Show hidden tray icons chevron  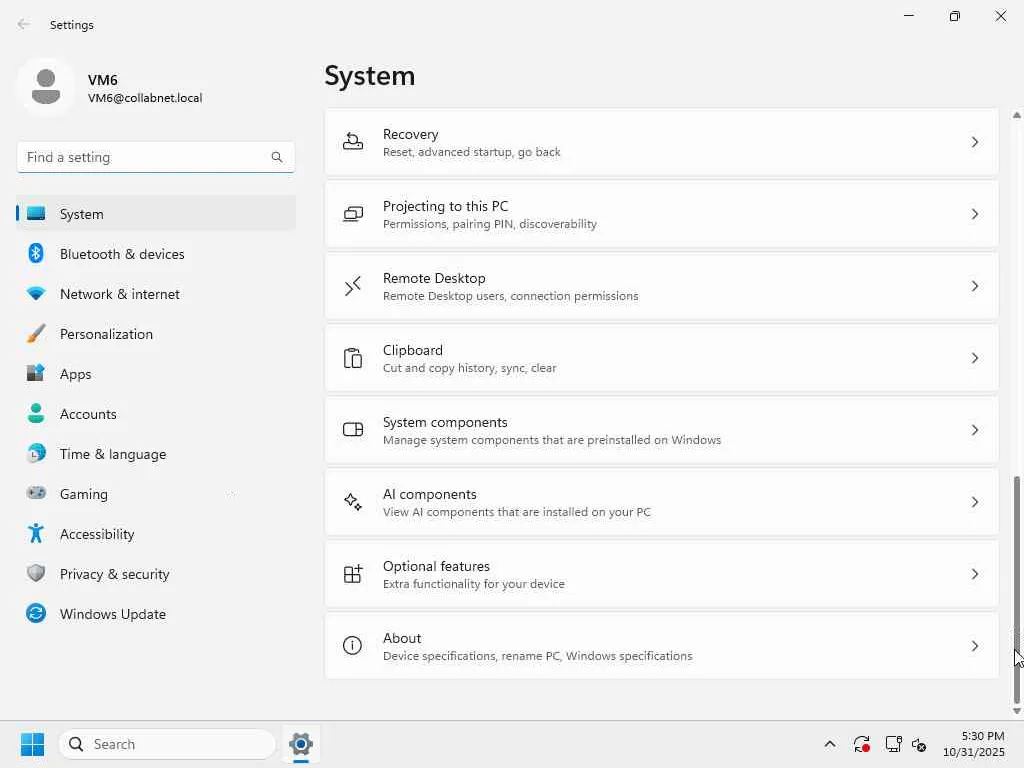830,744
